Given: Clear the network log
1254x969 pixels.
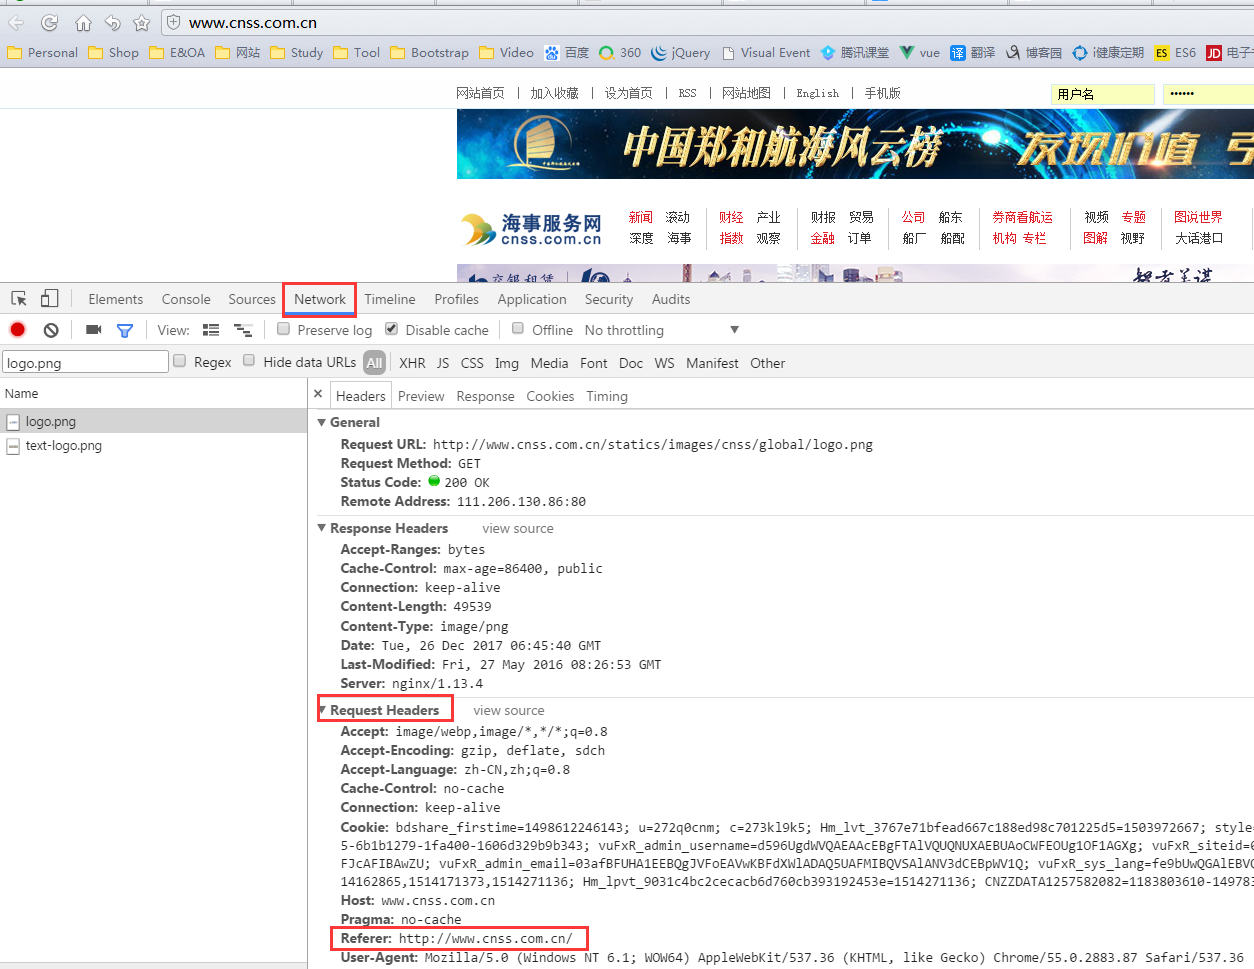Looking at the screenshot, I should pos(51,330).
